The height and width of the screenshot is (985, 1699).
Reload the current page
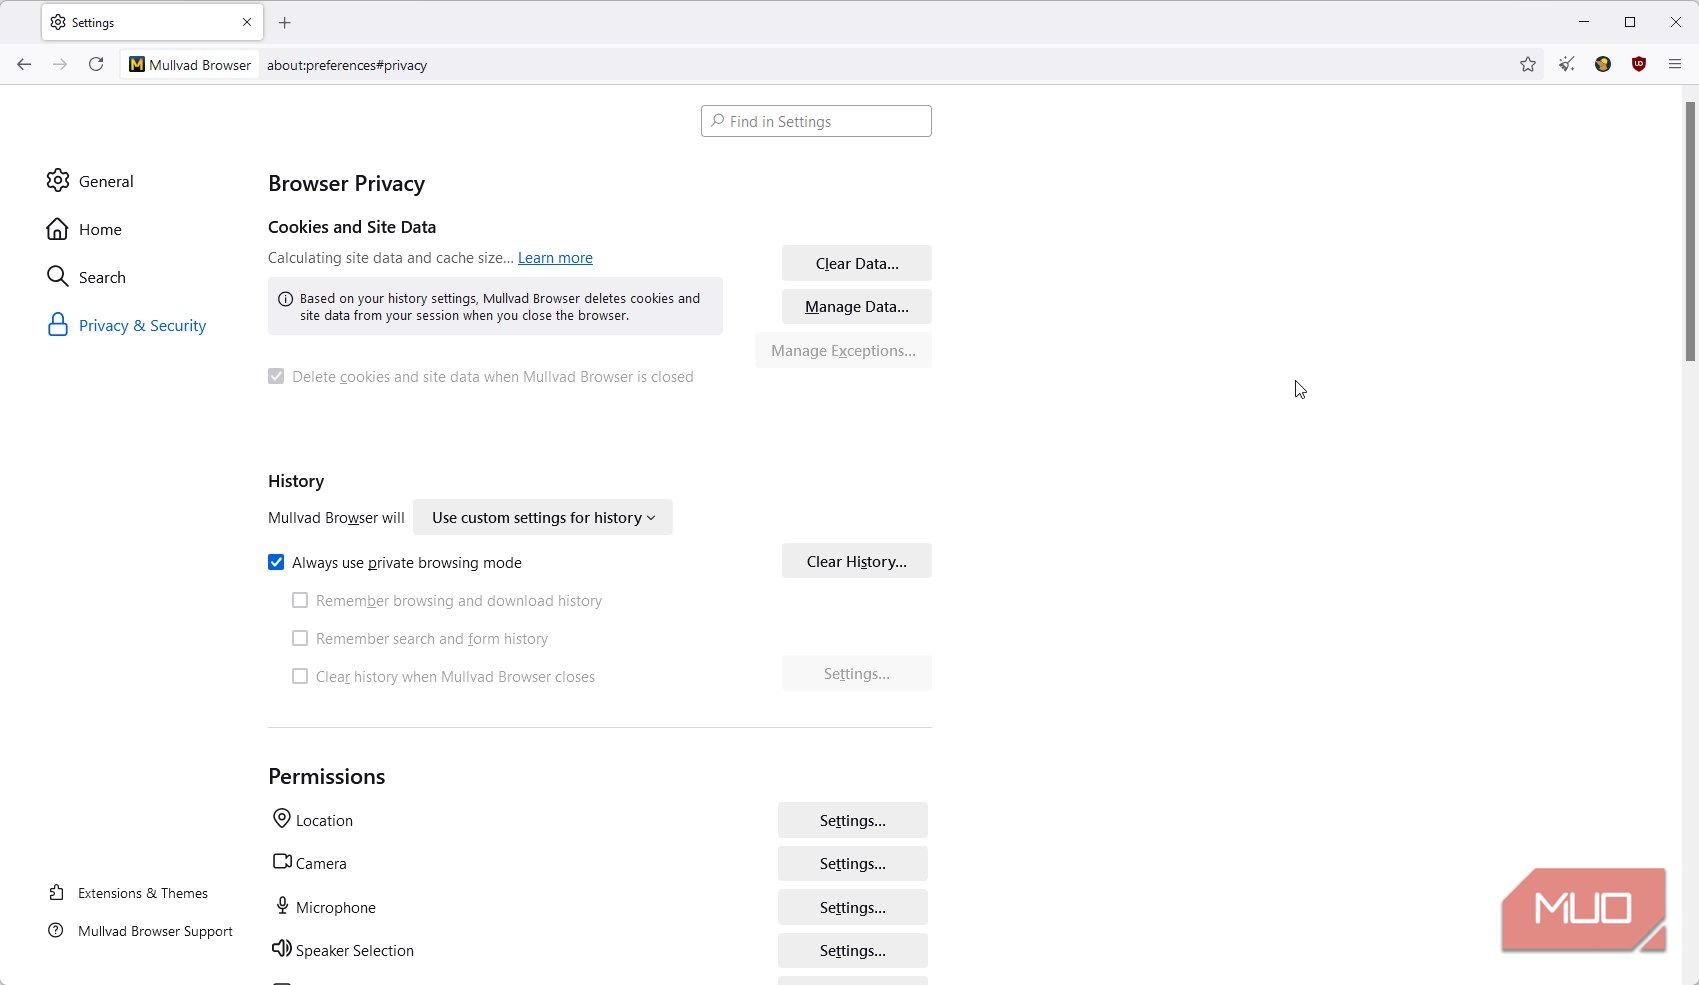point(96,64)
